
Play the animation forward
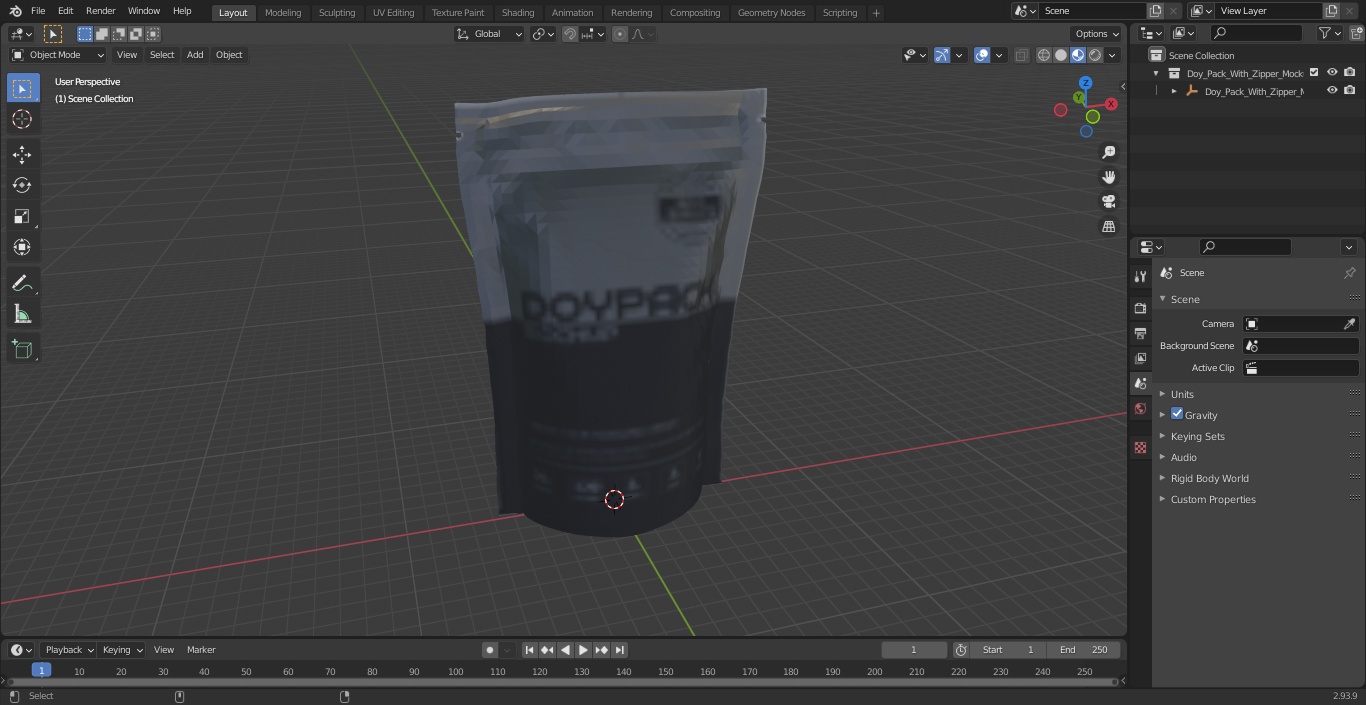(583, 650)
